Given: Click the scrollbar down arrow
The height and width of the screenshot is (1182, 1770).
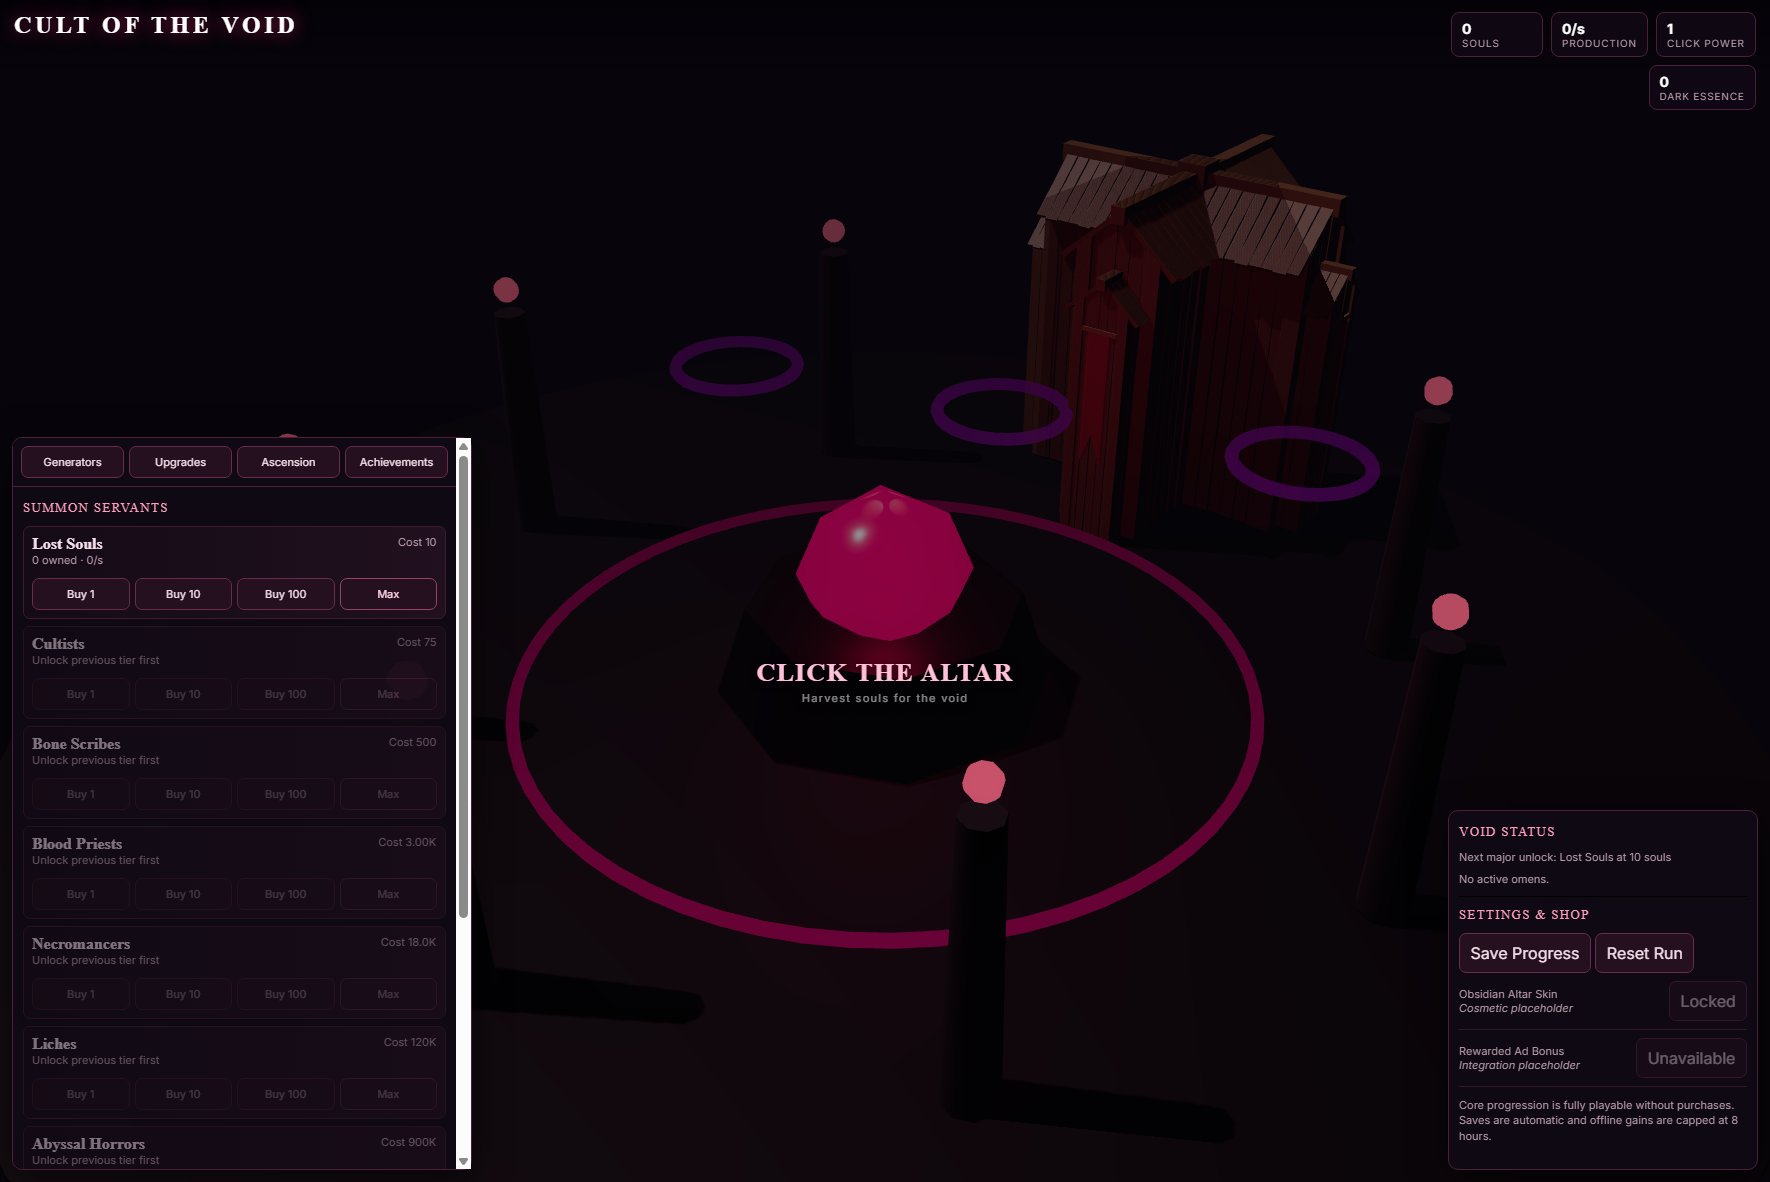Looking at the screenshot, I should [463, 1161].
